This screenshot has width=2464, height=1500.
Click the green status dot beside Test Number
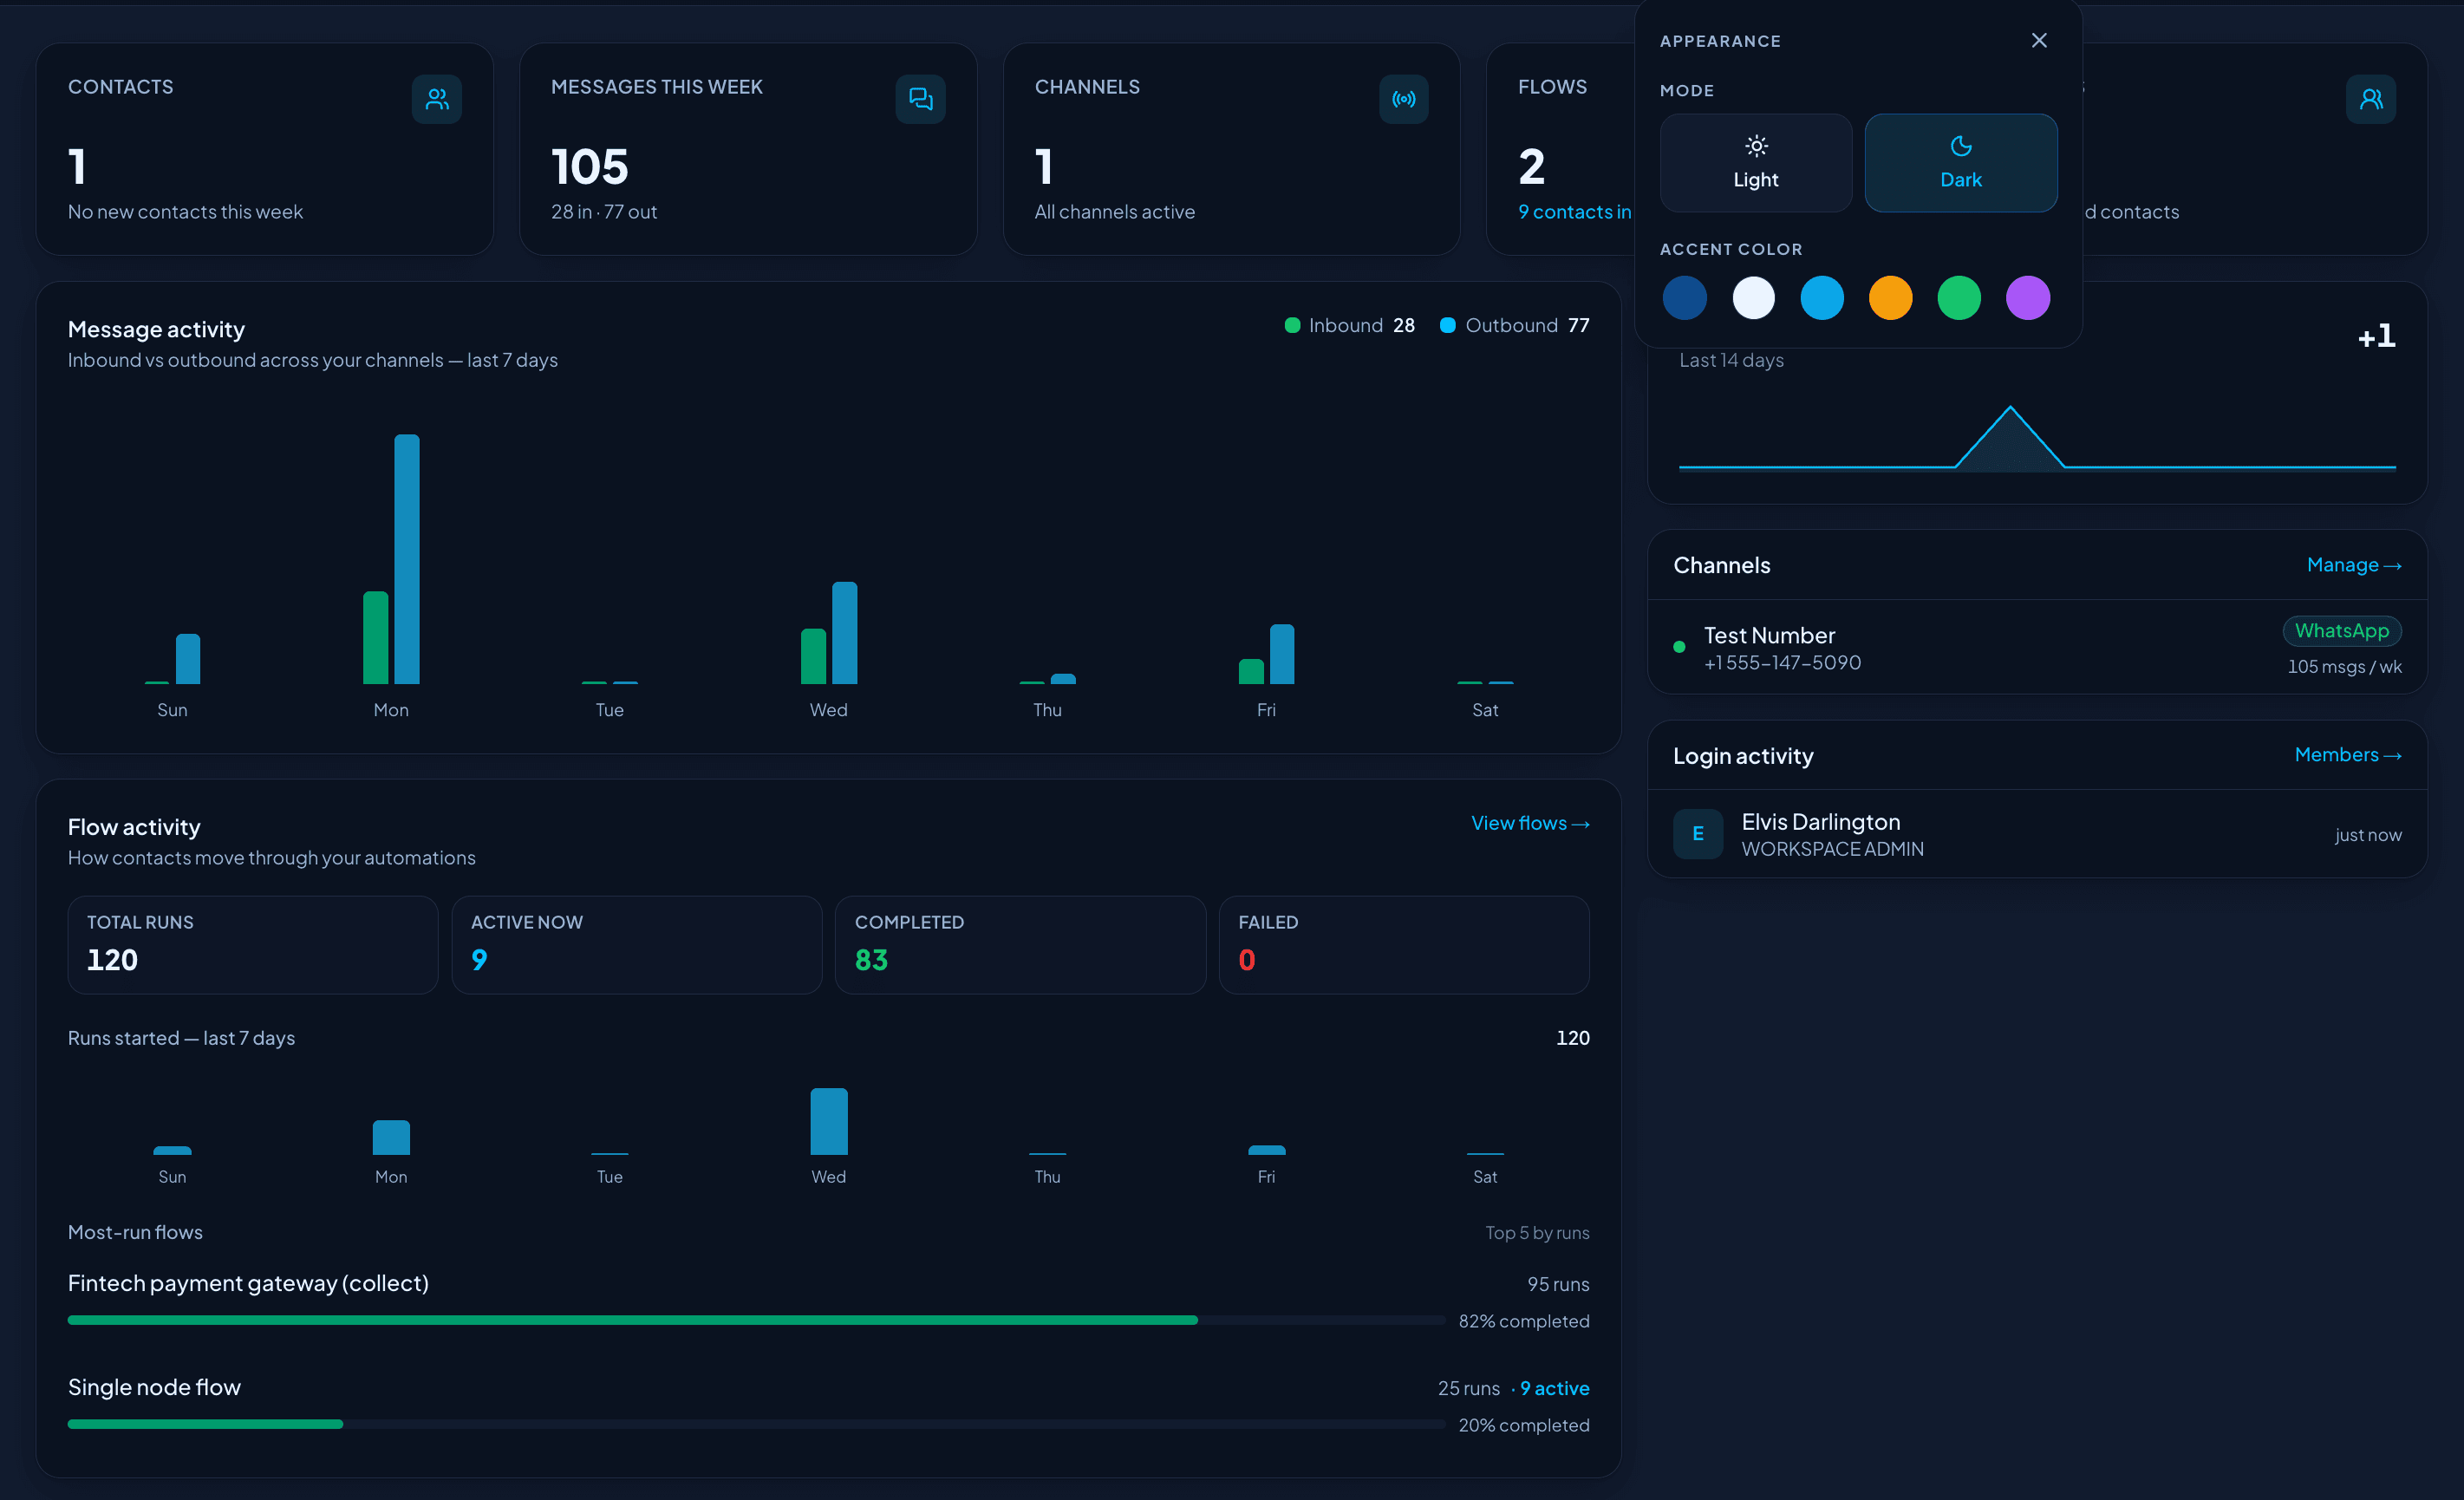click(x=1679, y=647)
